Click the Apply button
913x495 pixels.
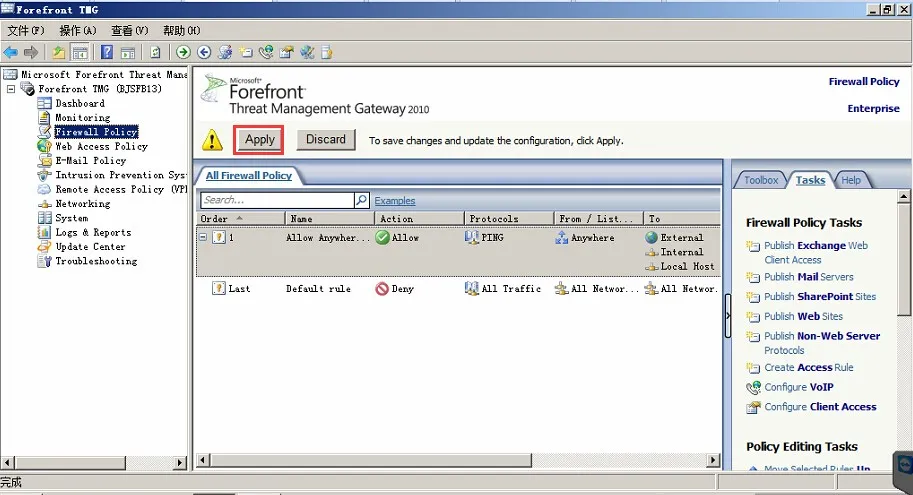pyautogui.click(x=260, y=140)
